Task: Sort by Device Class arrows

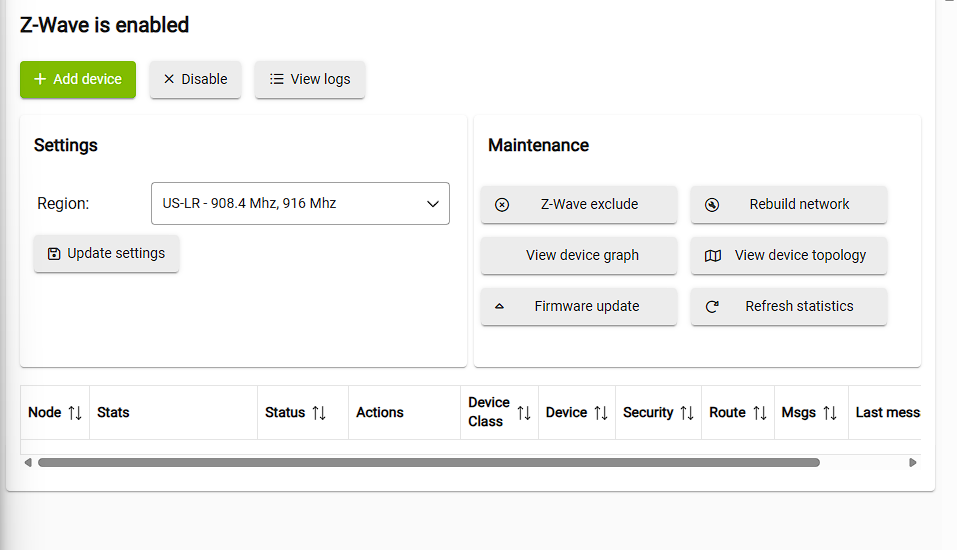Action: pyautogui.click(x=524, y=413)
